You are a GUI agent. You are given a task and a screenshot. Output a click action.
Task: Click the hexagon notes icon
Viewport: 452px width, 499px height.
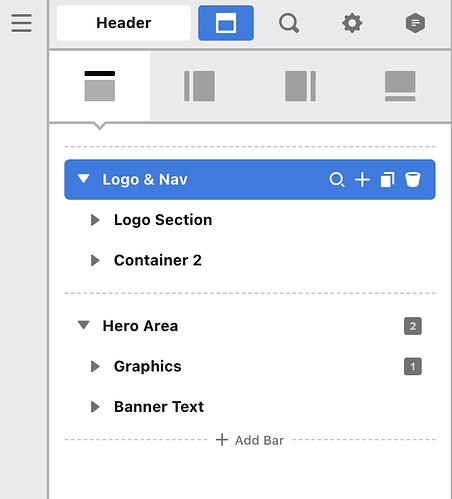(x=415, y=23)
